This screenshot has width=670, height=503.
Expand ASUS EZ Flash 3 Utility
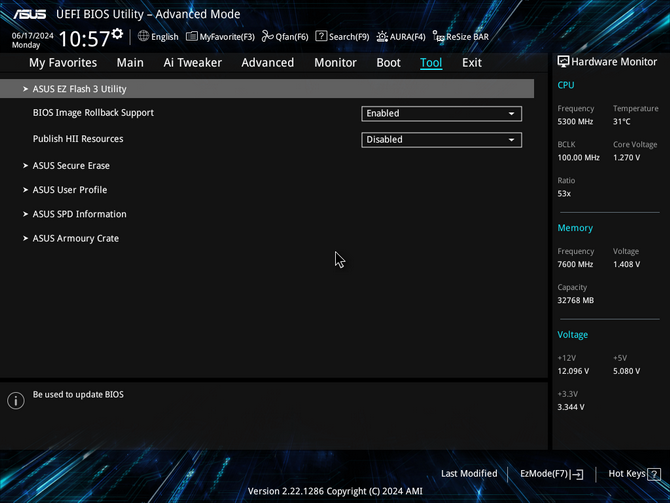[267, 88]
